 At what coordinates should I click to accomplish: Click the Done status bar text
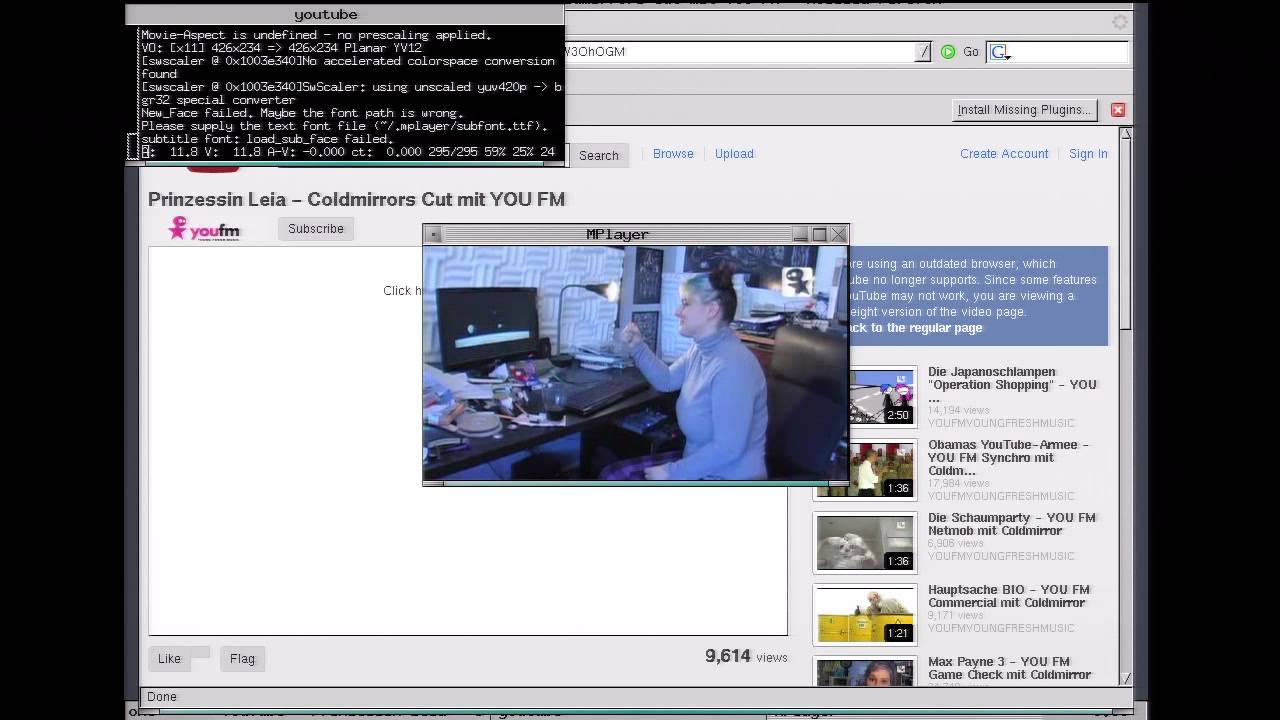(161, 697)
